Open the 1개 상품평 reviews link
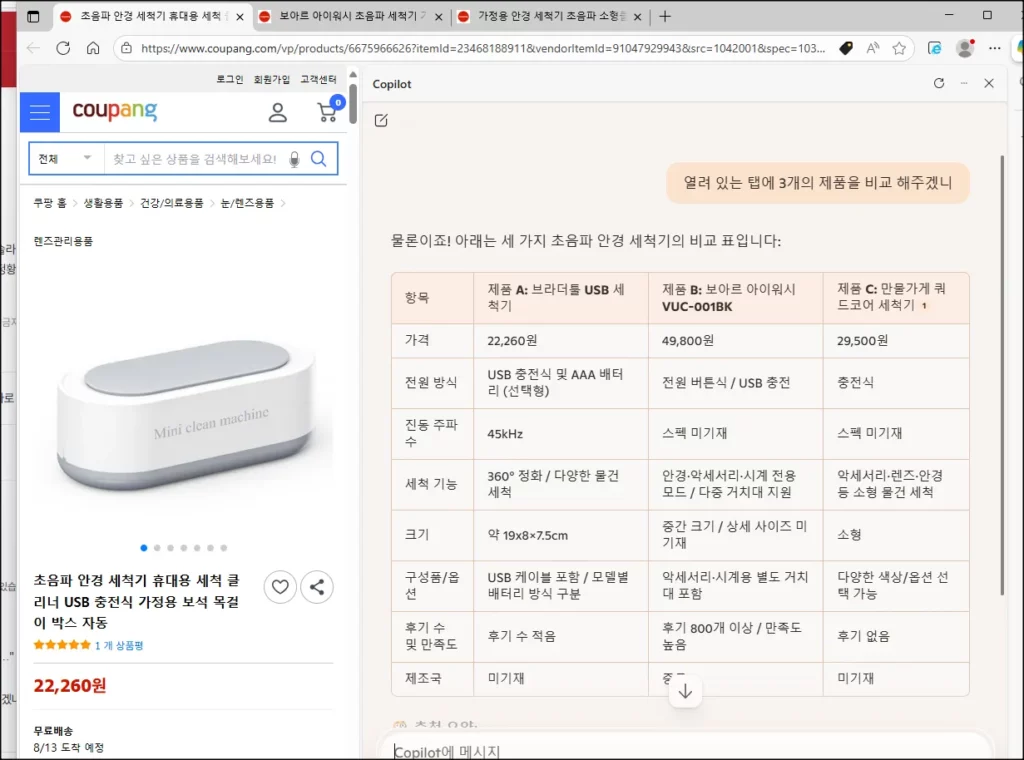 point(119,645)
